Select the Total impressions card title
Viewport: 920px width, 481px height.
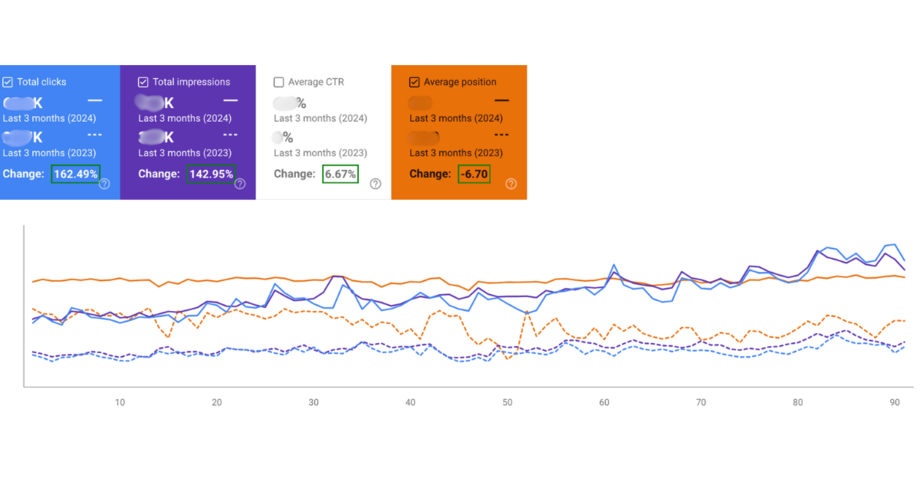(191, 82)
